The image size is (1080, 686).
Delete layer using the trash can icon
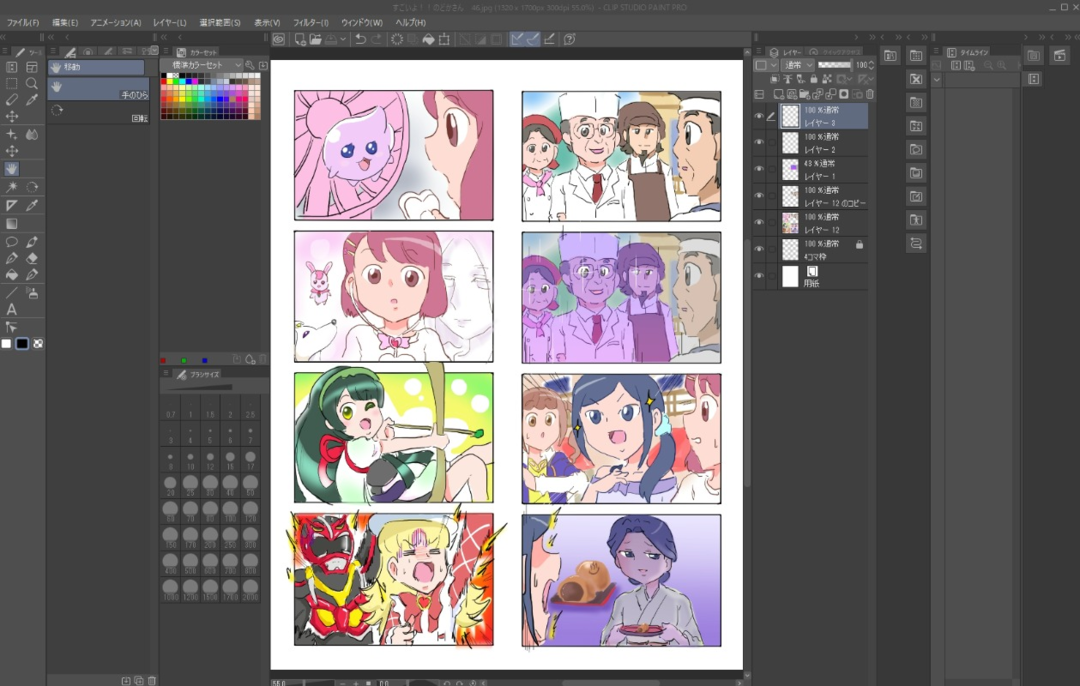pyautogui.click(x=869, y=94)
